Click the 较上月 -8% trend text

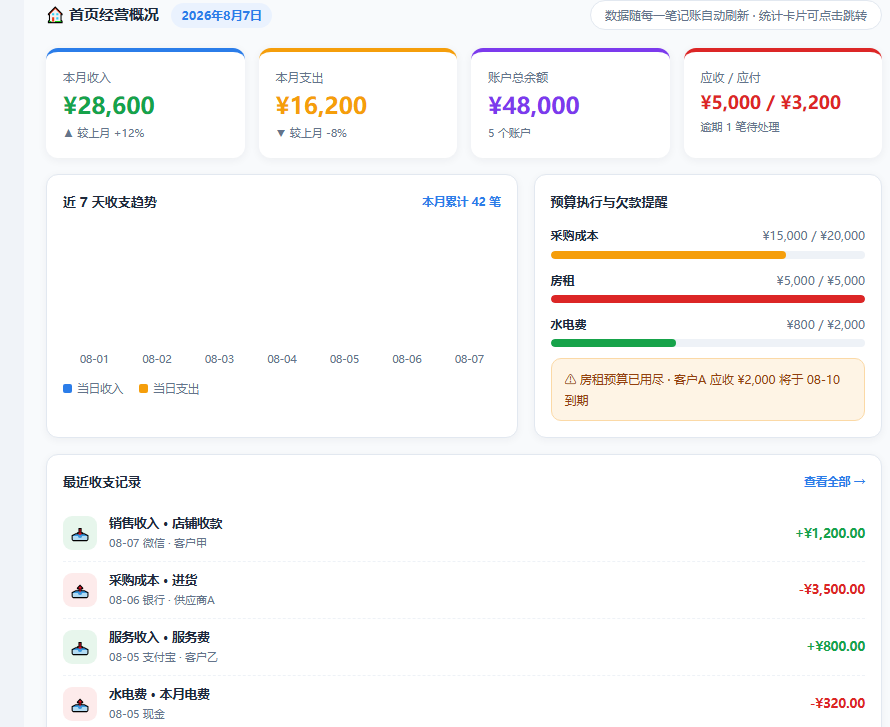point(311,133)
